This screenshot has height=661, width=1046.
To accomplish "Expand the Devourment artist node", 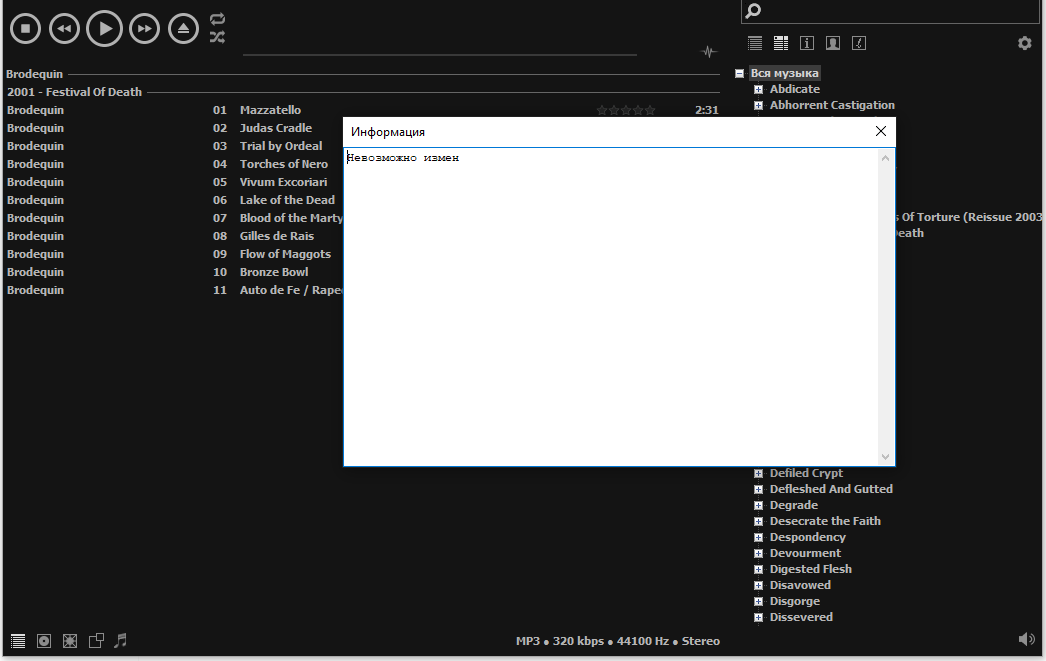I will 759,554.
